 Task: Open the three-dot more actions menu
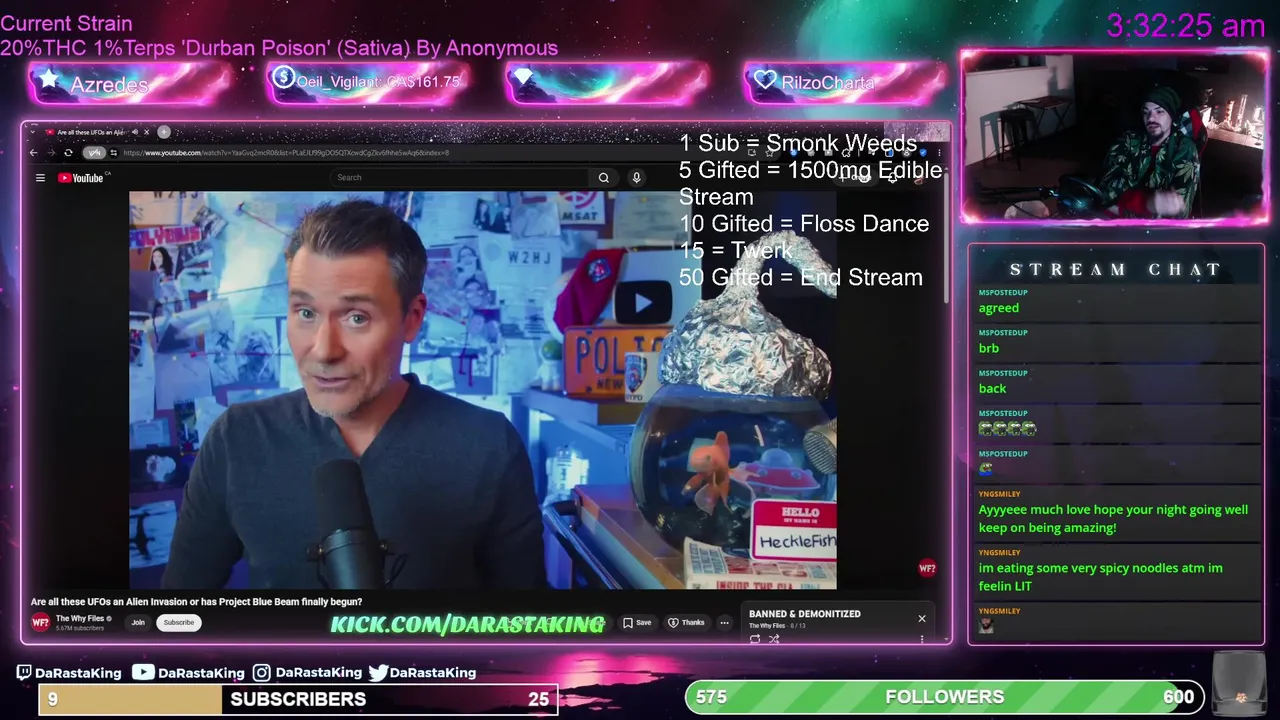pos(724,622)
